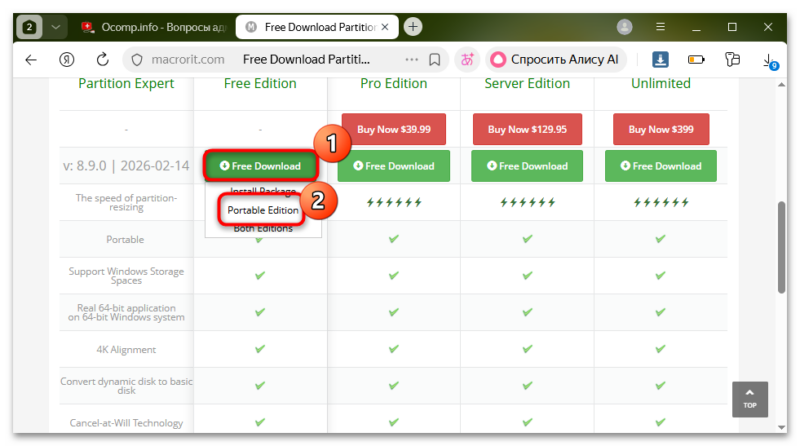The width and height of the screenshot is (800, 446).
Task: Reload the page with the refresh icon
Action: (103, 60)
